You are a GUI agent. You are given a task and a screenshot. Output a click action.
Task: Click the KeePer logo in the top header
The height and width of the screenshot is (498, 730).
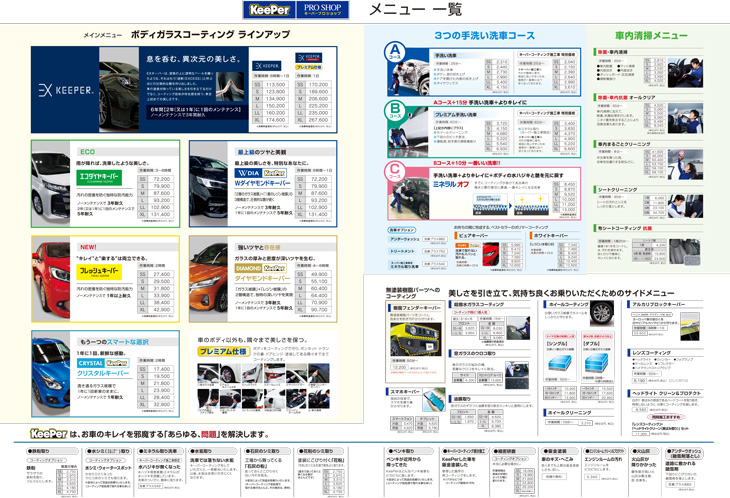coord(269,10)
